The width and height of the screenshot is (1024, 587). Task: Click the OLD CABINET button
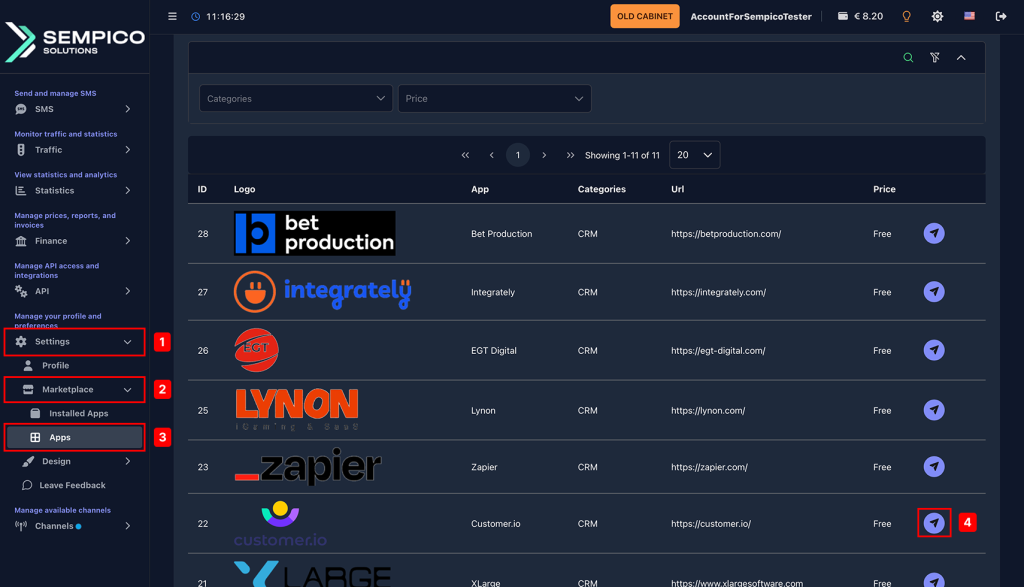click(645, 16)
